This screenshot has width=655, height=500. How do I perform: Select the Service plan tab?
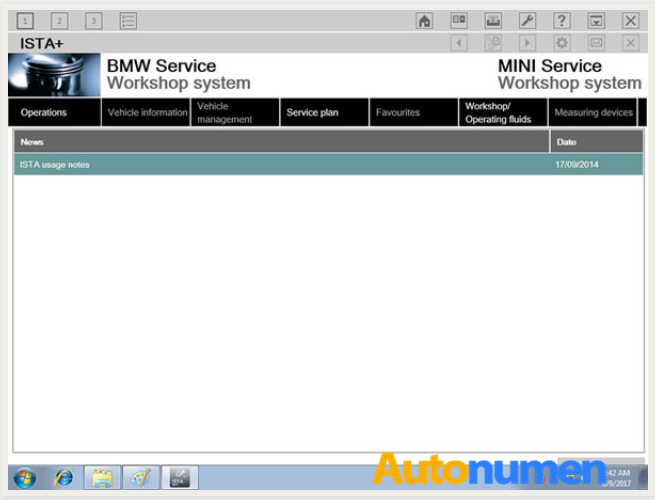click(x=325, y=112)
